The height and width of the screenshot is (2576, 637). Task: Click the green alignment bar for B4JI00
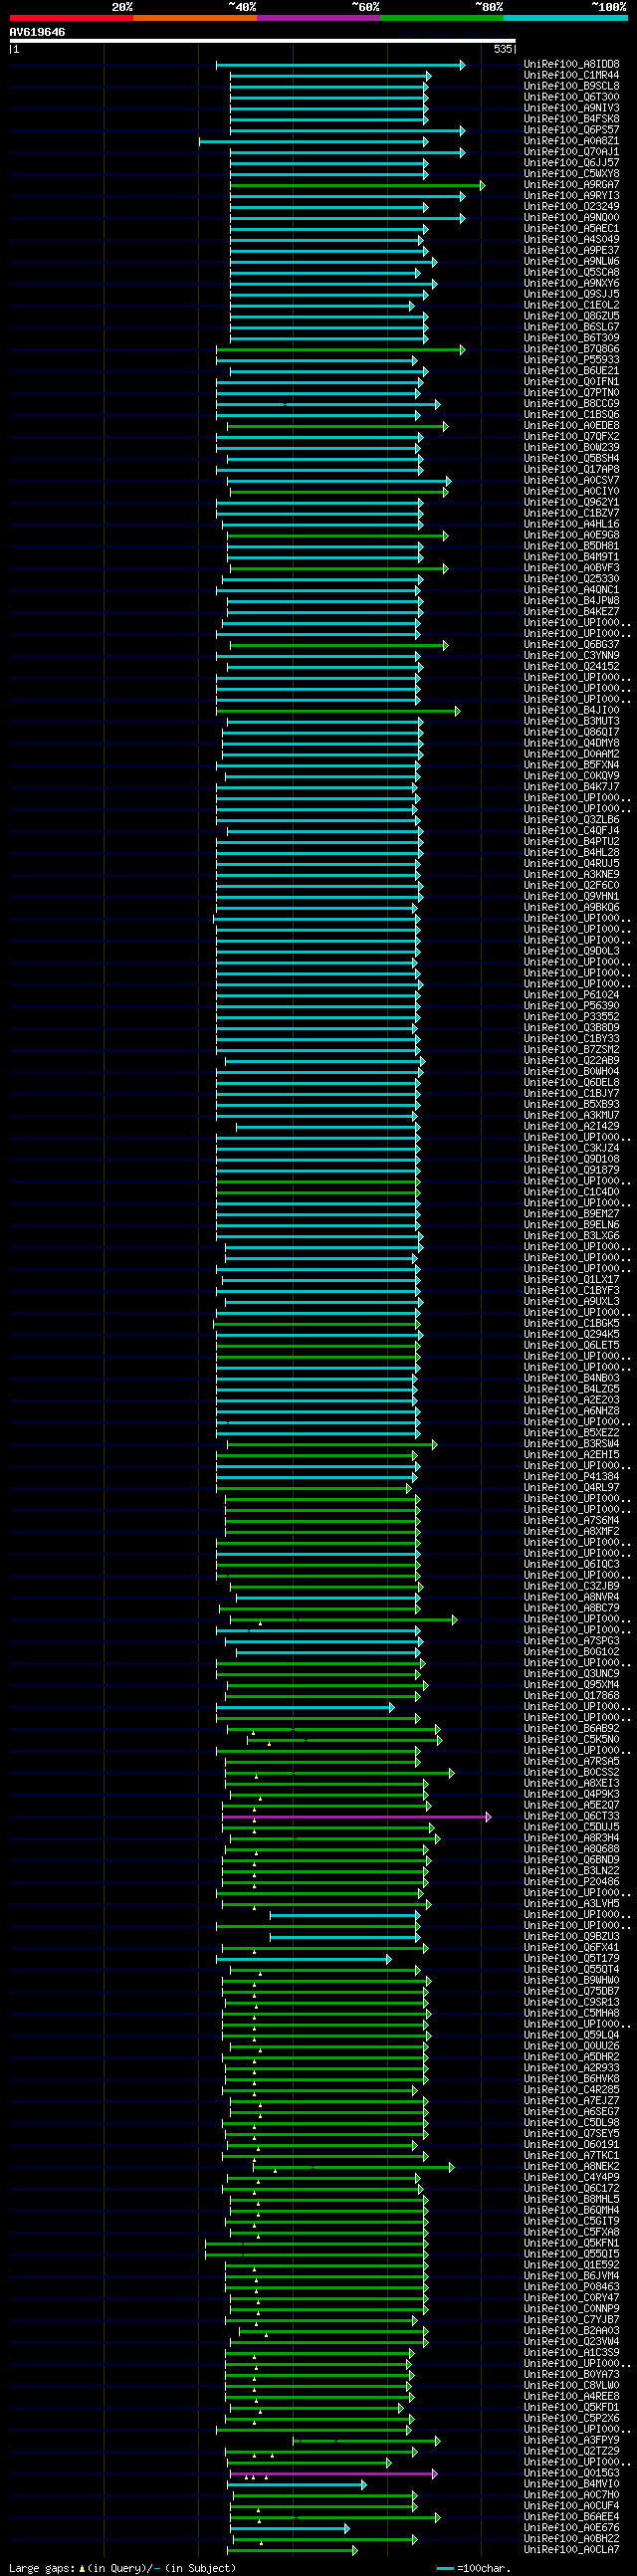tap(338, 711)
